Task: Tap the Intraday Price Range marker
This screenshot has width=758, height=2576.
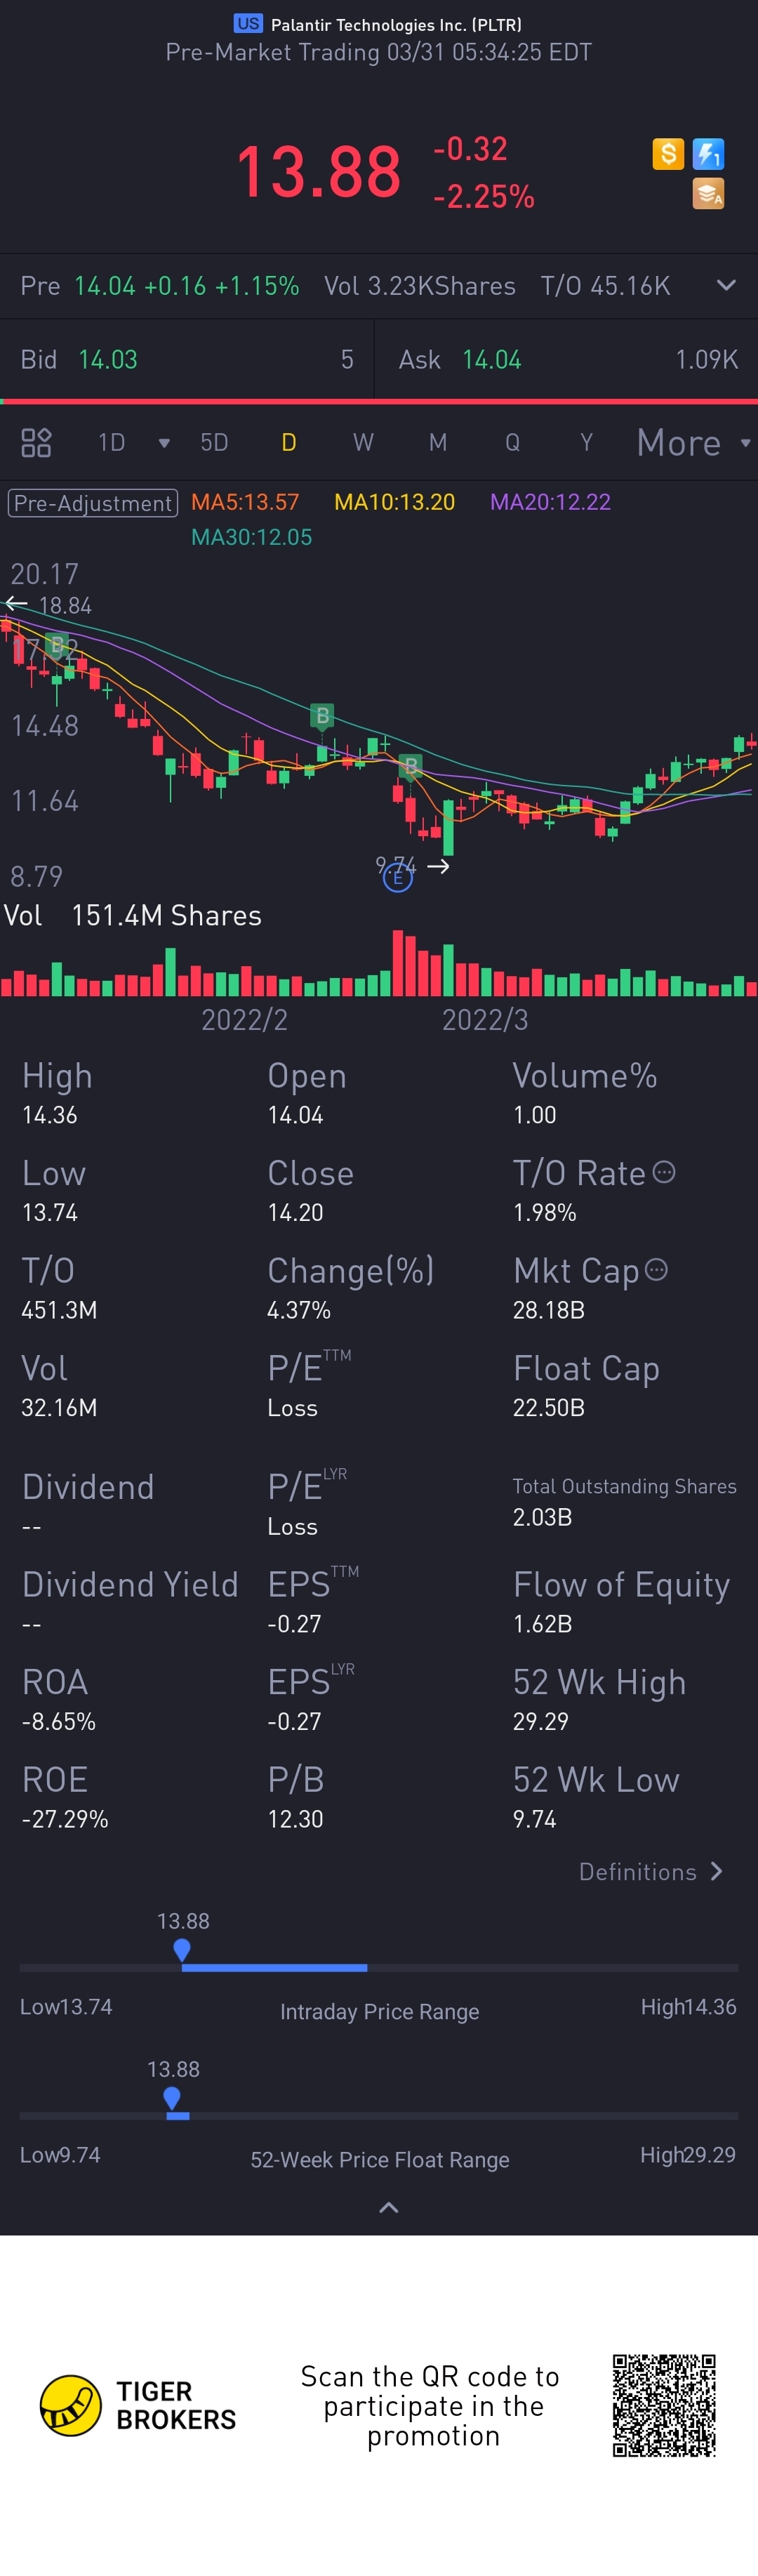Action: [182, 1950]
